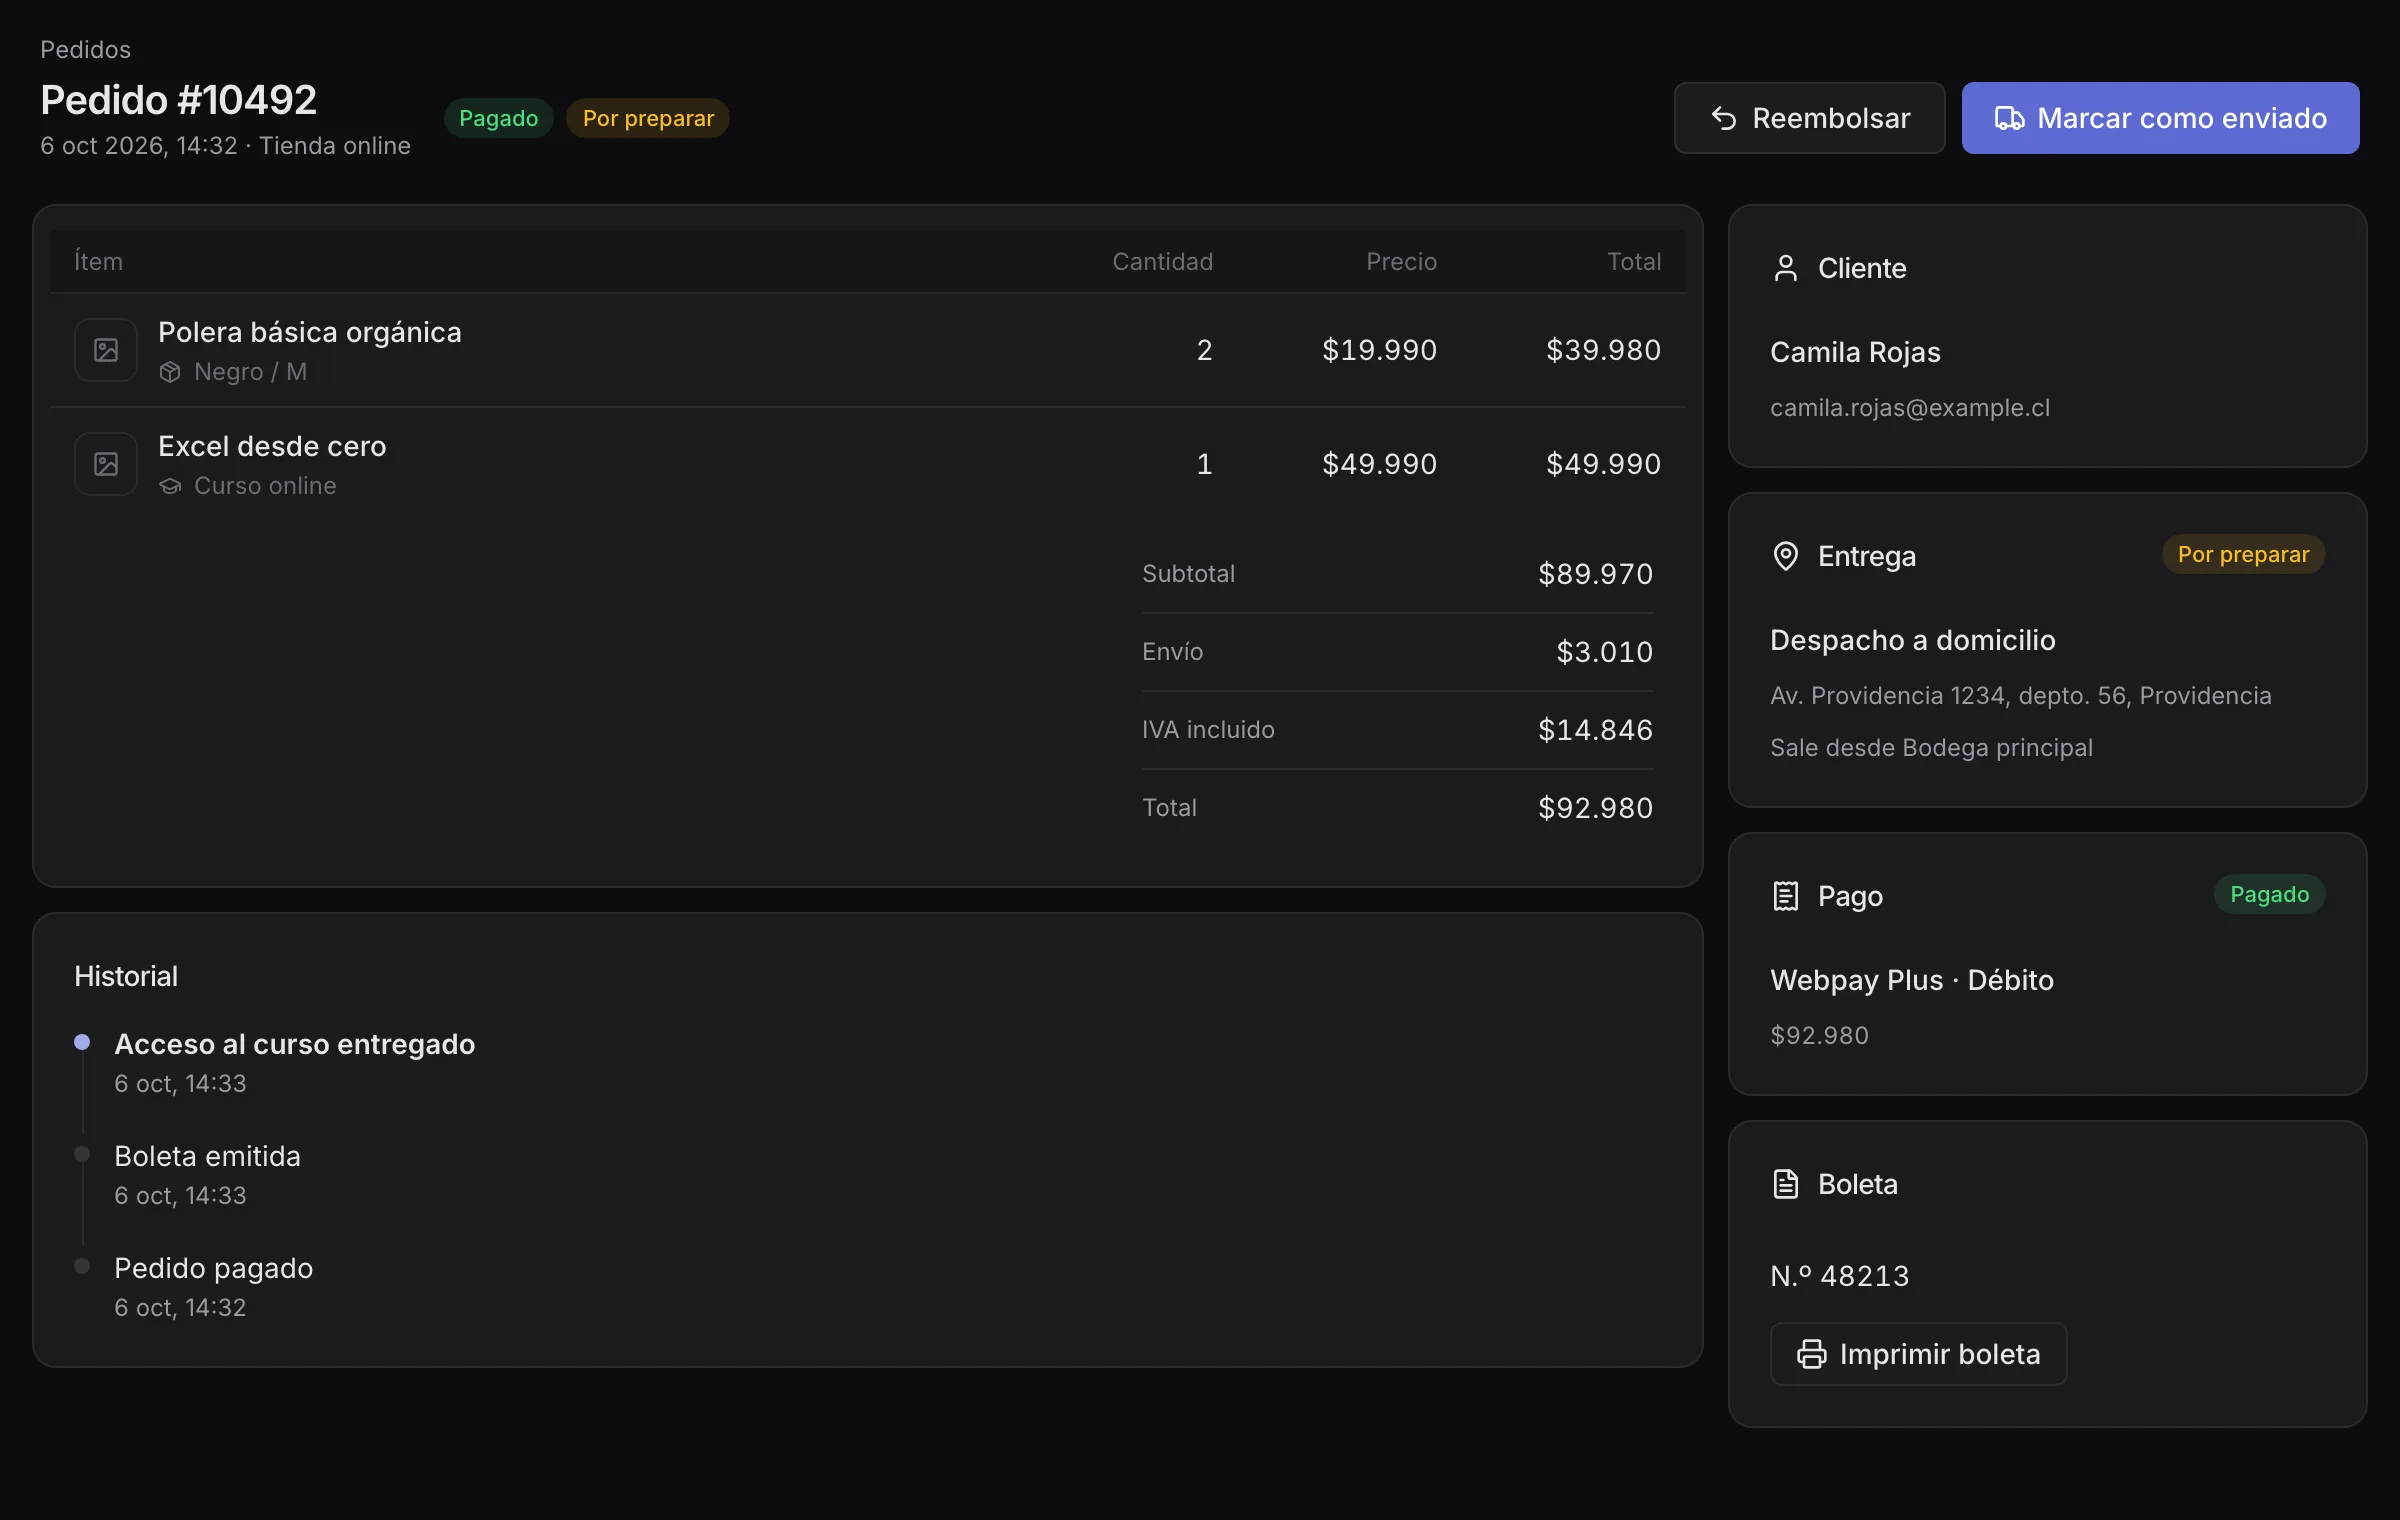2400x1520 pixels.
Task: Click the Excel desde cero item name
Action: point(272,446)
